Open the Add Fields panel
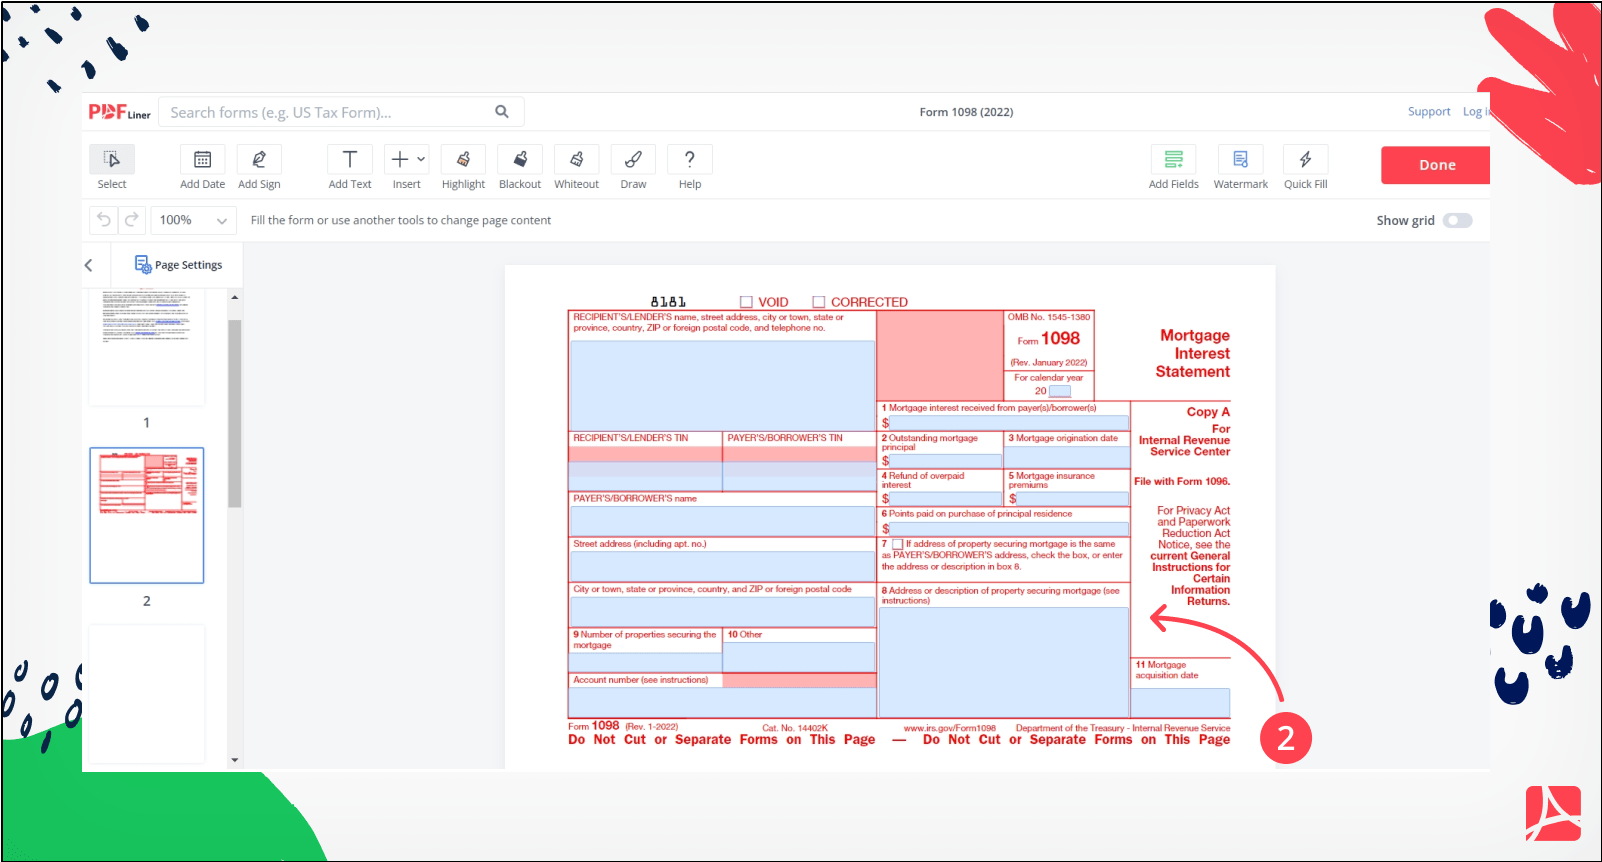1602x862 pixels. [1173, 160]
